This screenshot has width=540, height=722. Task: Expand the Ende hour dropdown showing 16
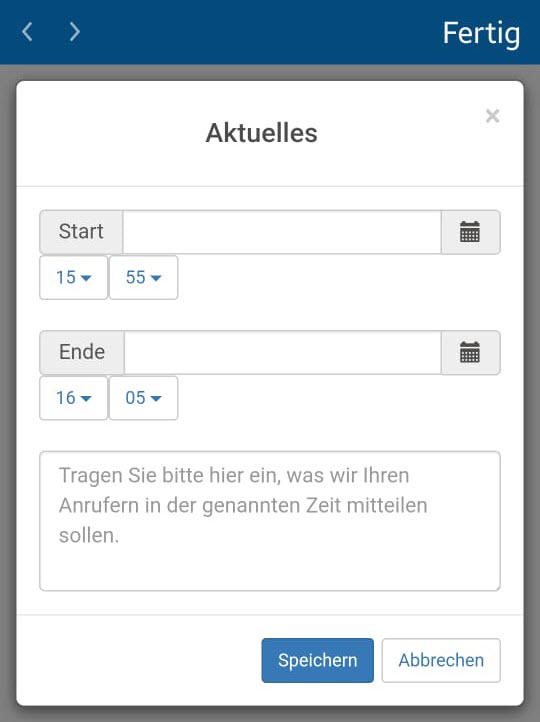(x=74, y=398)
